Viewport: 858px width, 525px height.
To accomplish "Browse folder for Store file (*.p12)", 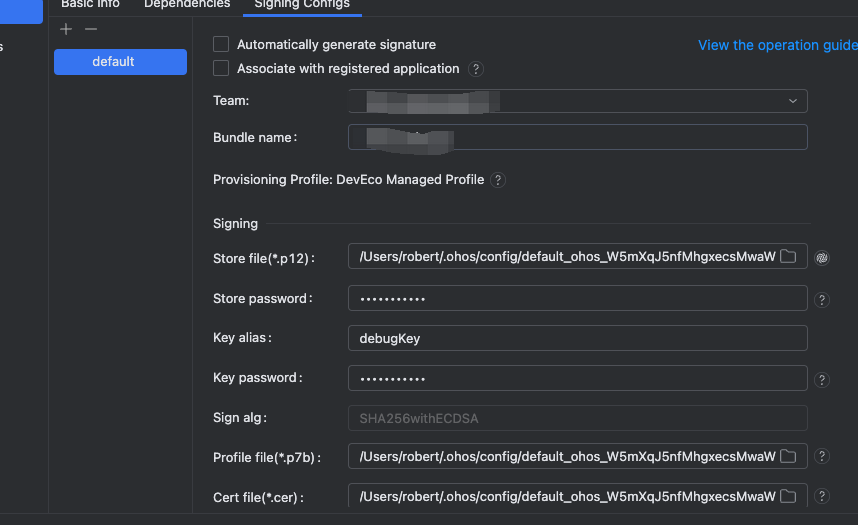I will coord(788,256).
